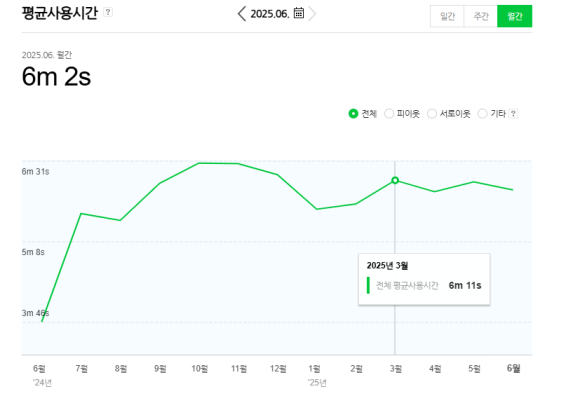The width and height of the screenshot is (580, 403).
Task: Click the '24년 year label
Action: (x=42, y=383)
